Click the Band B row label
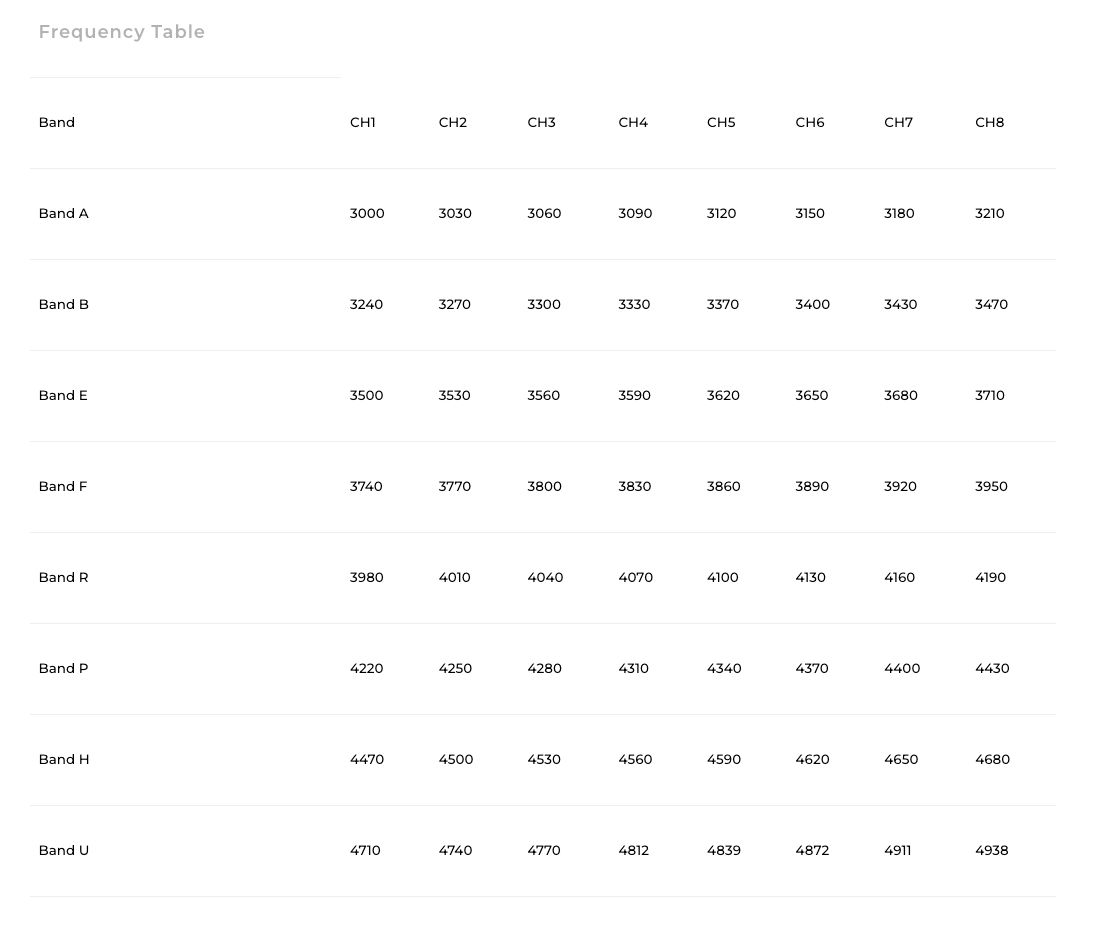 click(x=64, y=304)
